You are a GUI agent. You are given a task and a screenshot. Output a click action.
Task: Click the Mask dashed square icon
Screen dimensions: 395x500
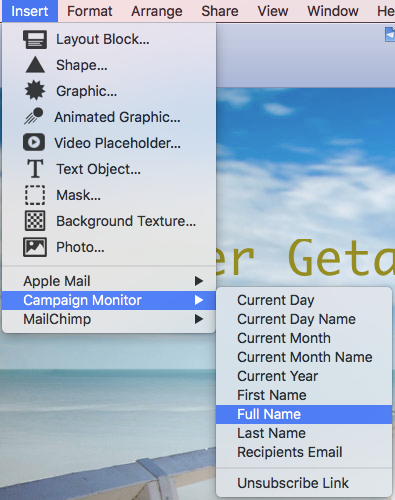click(x=35, y=195)
